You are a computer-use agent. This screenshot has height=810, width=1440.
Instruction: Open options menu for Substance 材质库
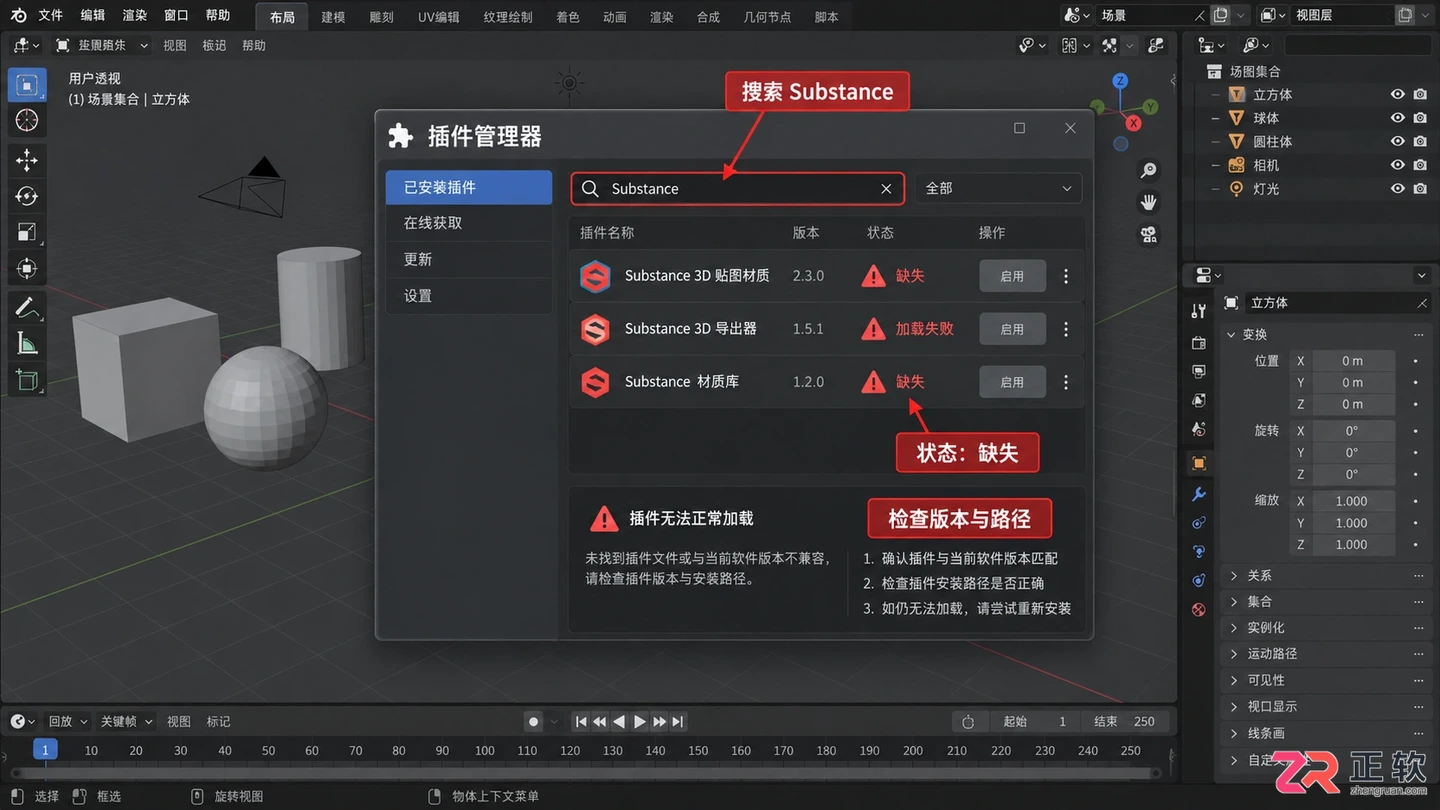tap(1066, 382)
